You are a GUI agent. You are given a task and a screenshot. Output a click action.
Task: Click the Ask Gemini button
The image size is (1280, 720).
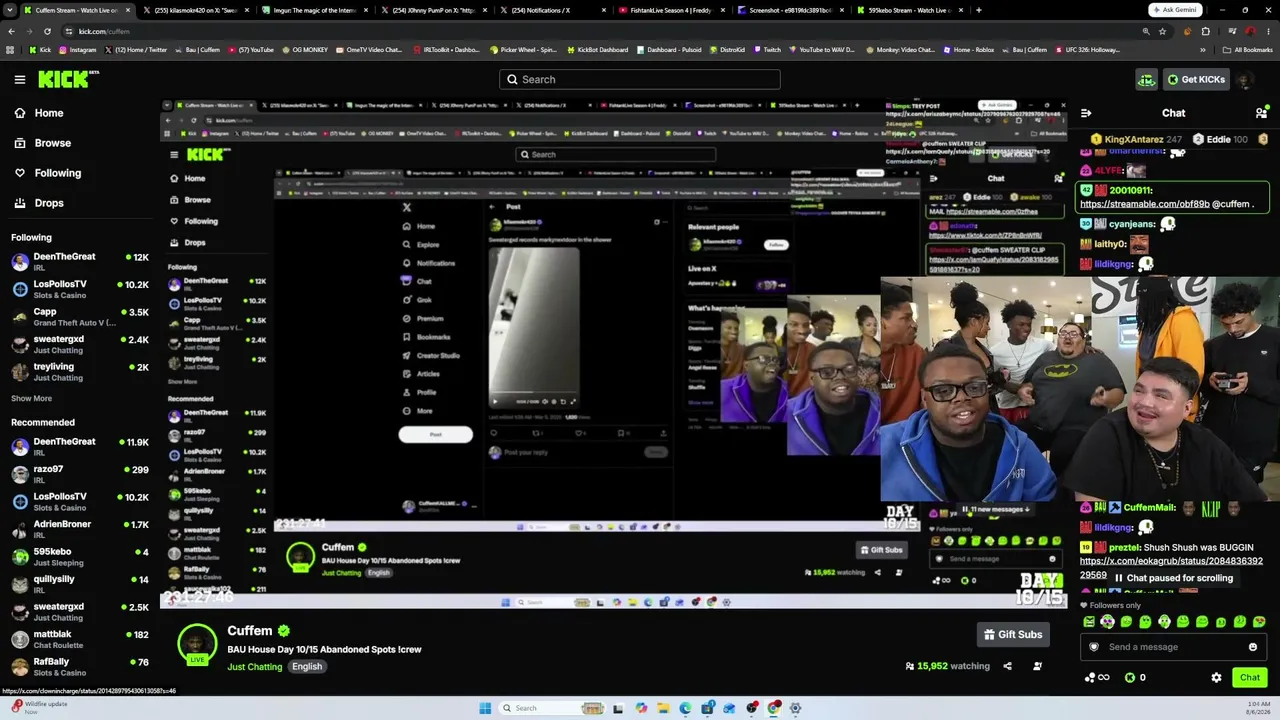[1175, 10]
